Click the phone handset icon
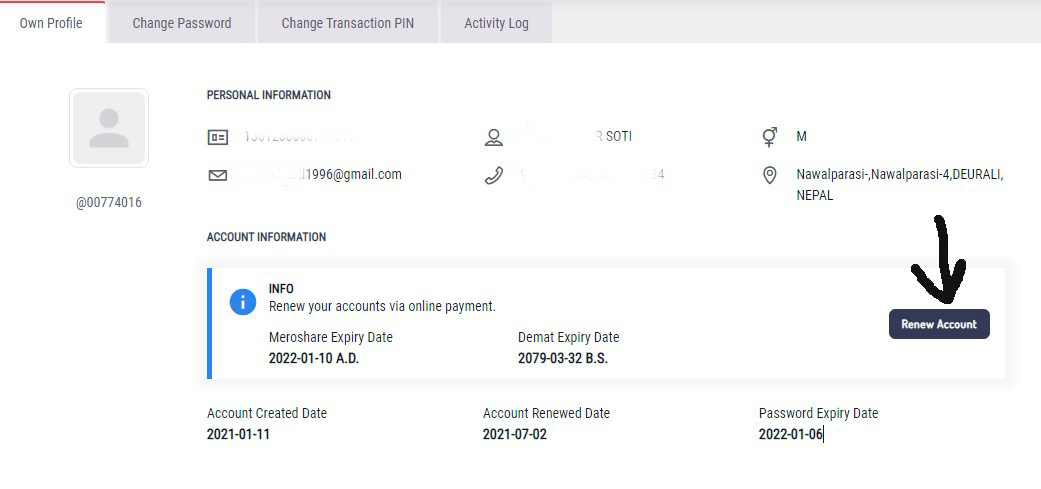This screenshot has height=489, width=1041. 493,176
